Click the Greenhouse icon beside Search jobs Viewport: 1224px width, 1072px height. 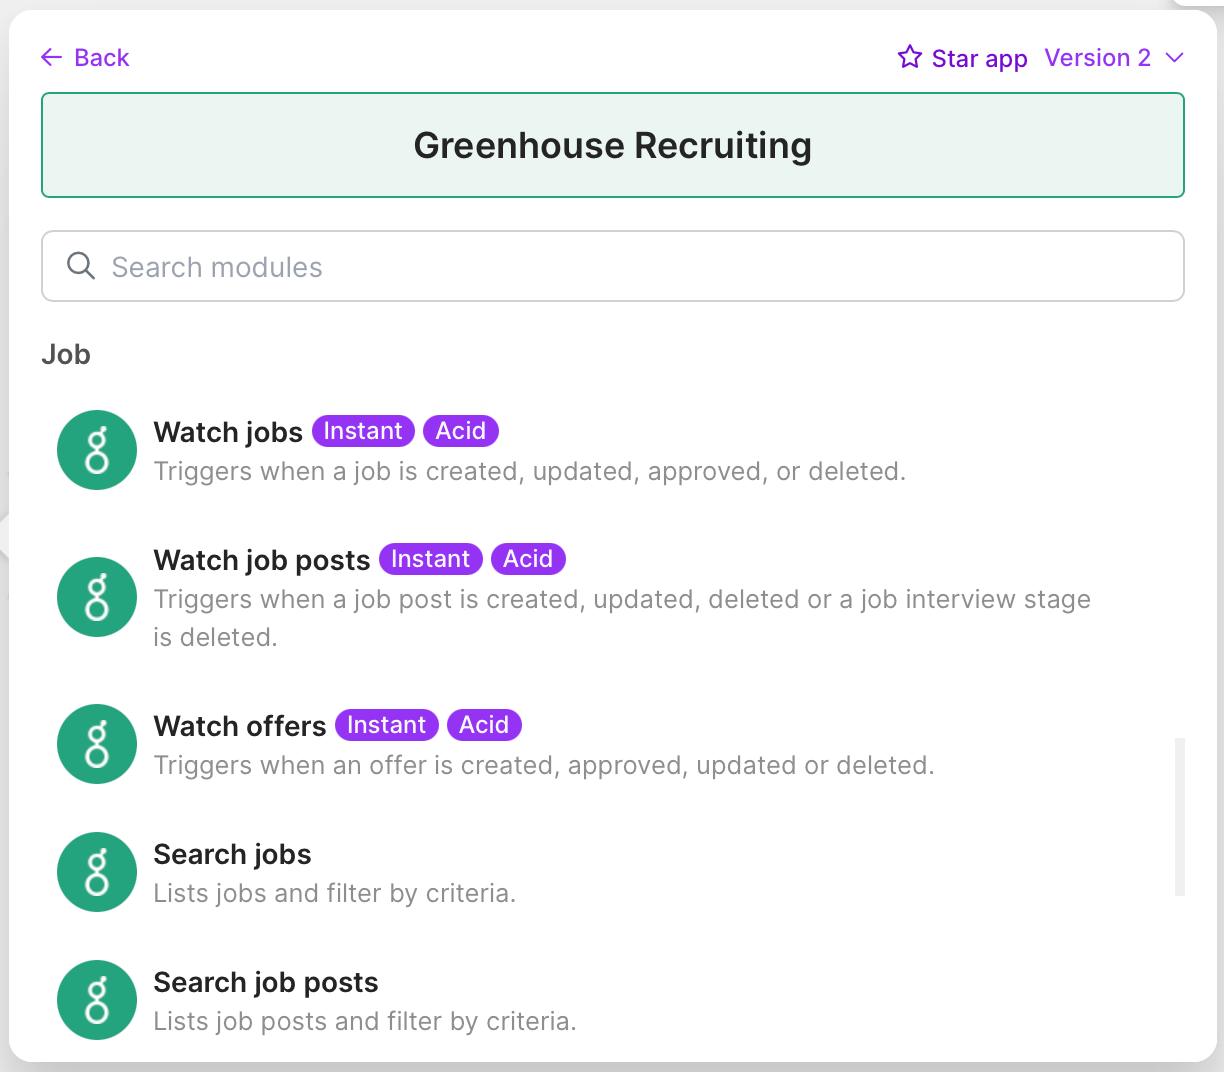97,872
